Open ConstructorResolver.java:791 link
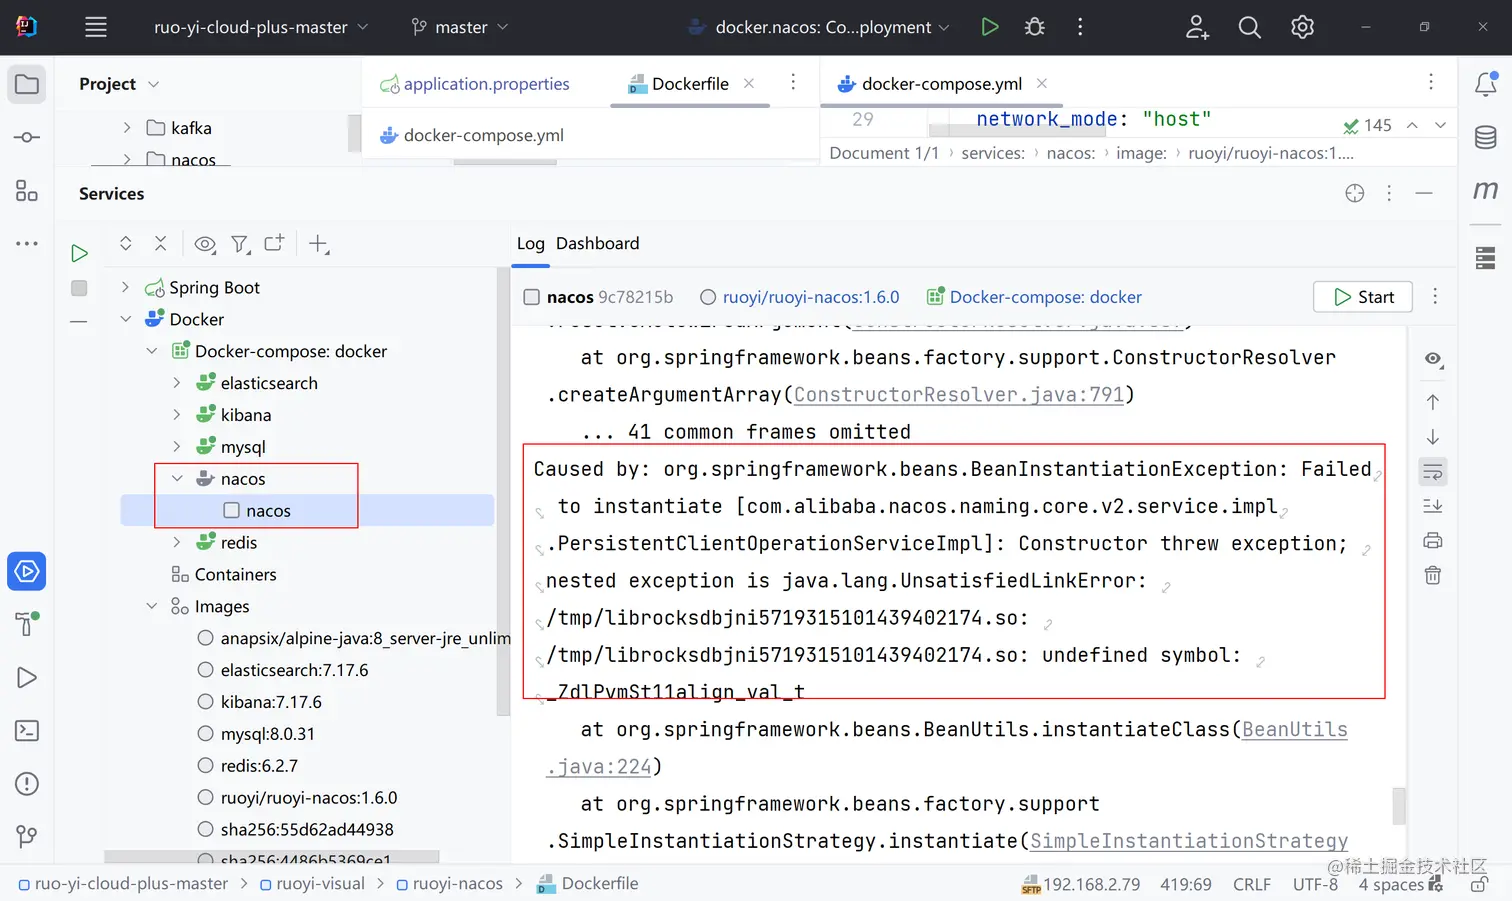Image resolution: width=1512 pixels, height=901 pixels. 959,394
